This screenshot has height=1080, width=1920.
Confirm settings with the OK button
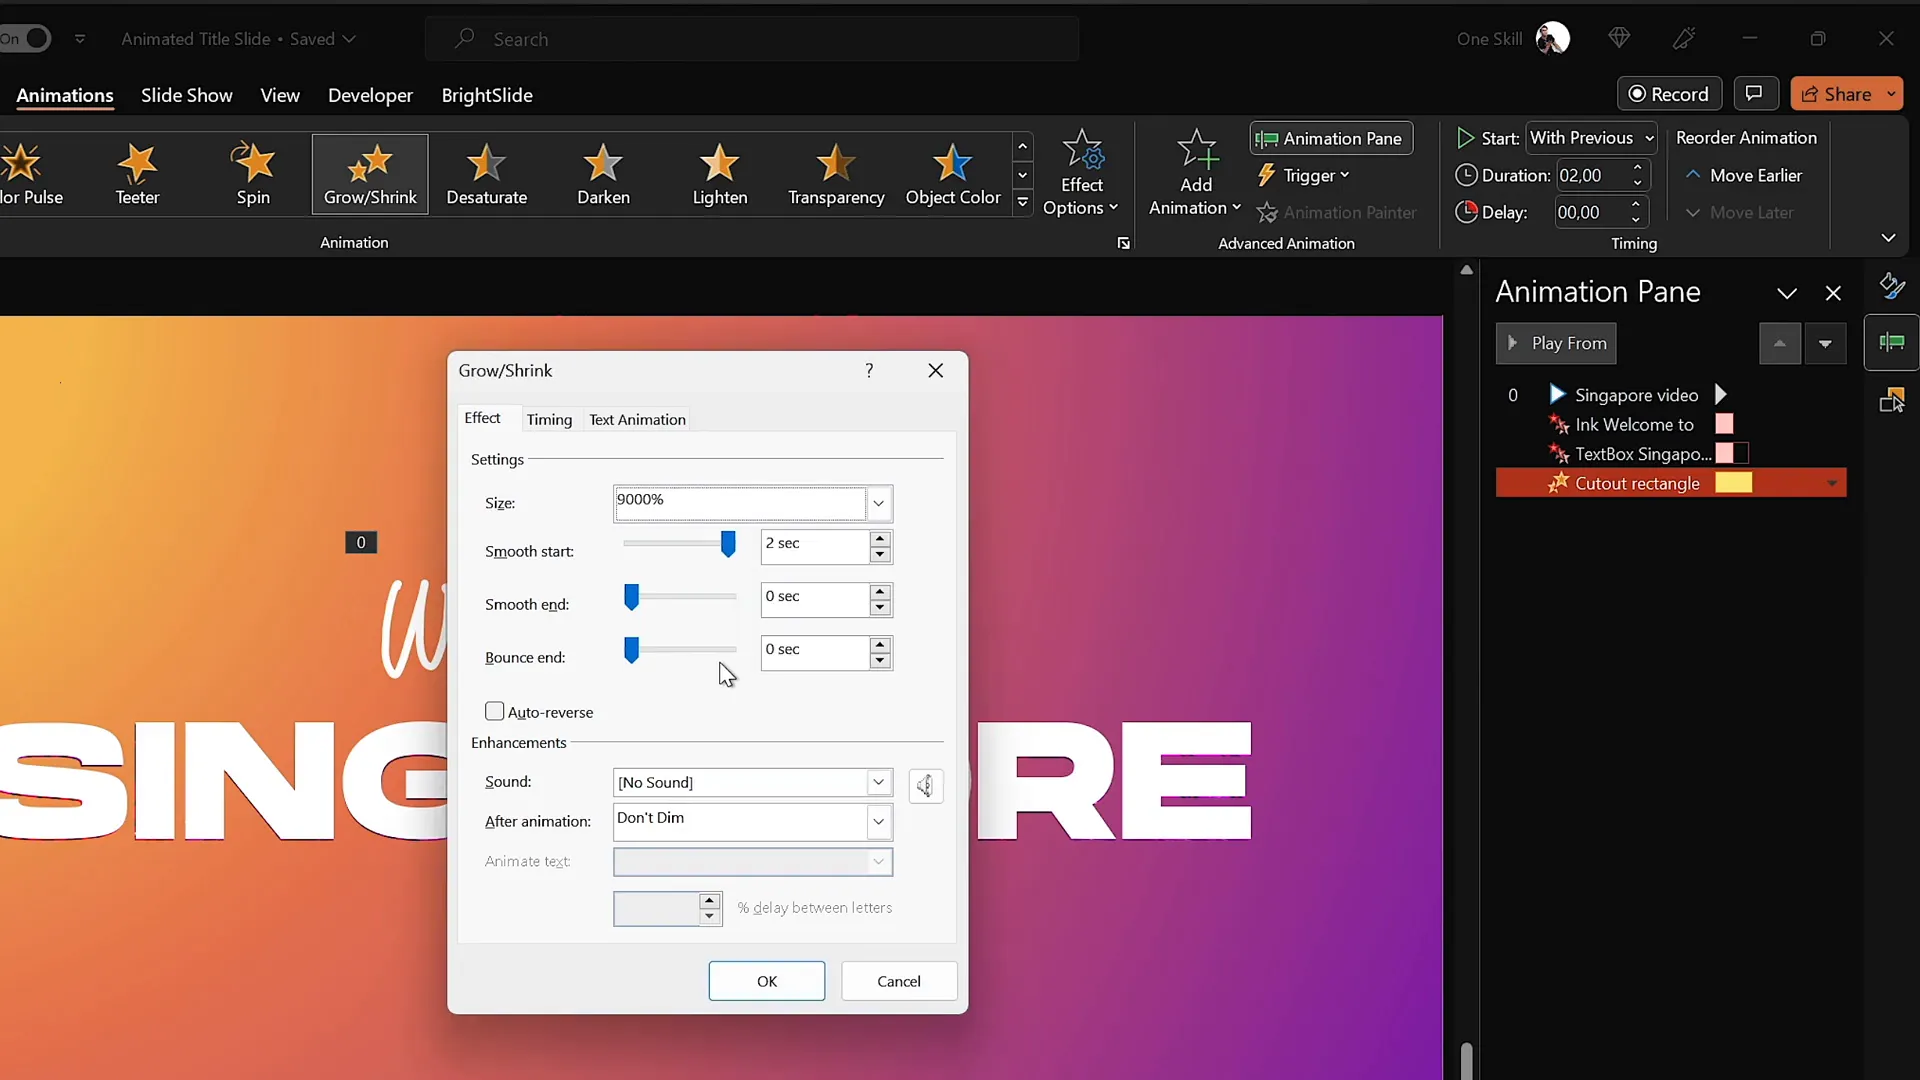[766, 980]
